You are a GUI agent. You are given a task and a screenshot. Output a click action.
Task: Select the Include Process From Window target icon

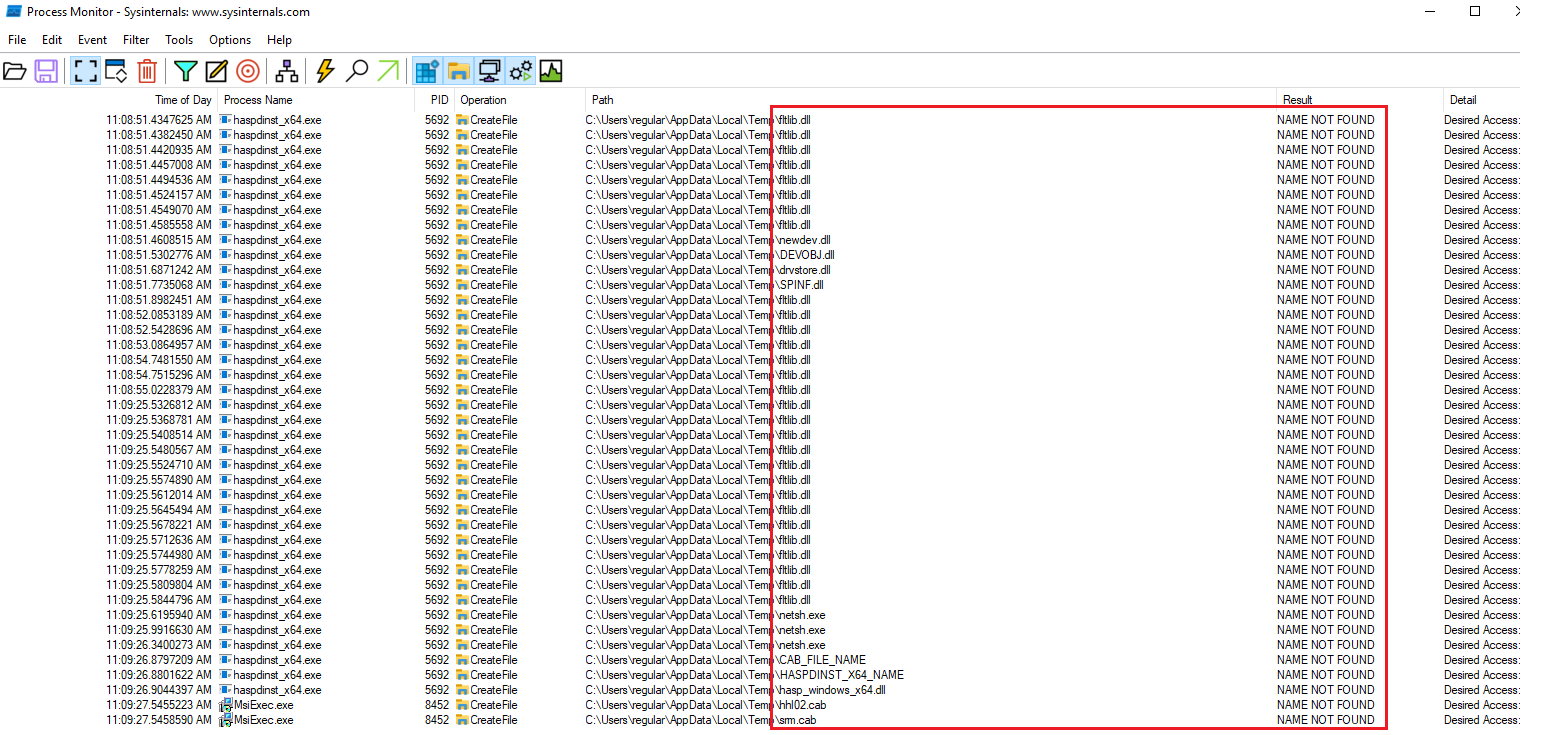(x=248, y=71)
